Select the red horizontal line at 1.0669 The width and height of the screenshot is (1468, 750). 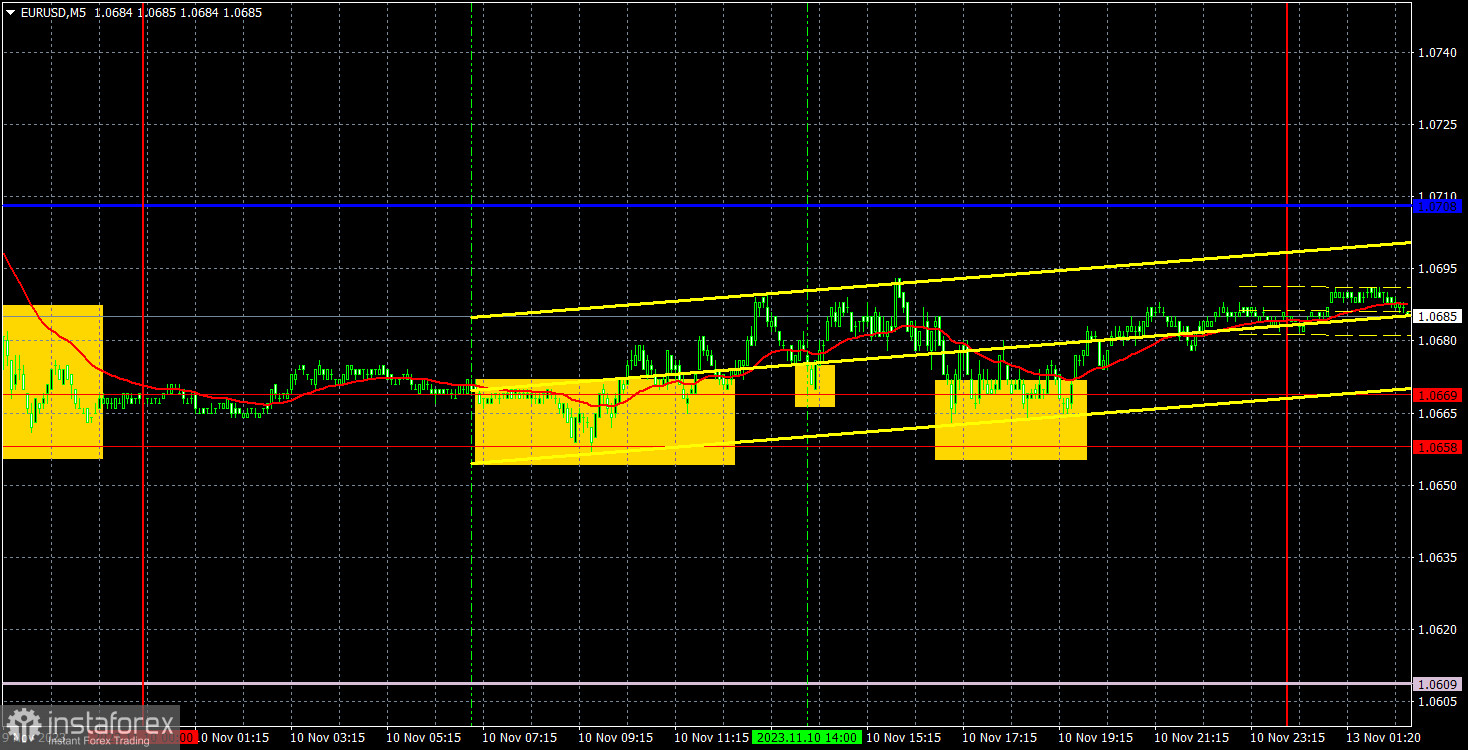[706, 395]
